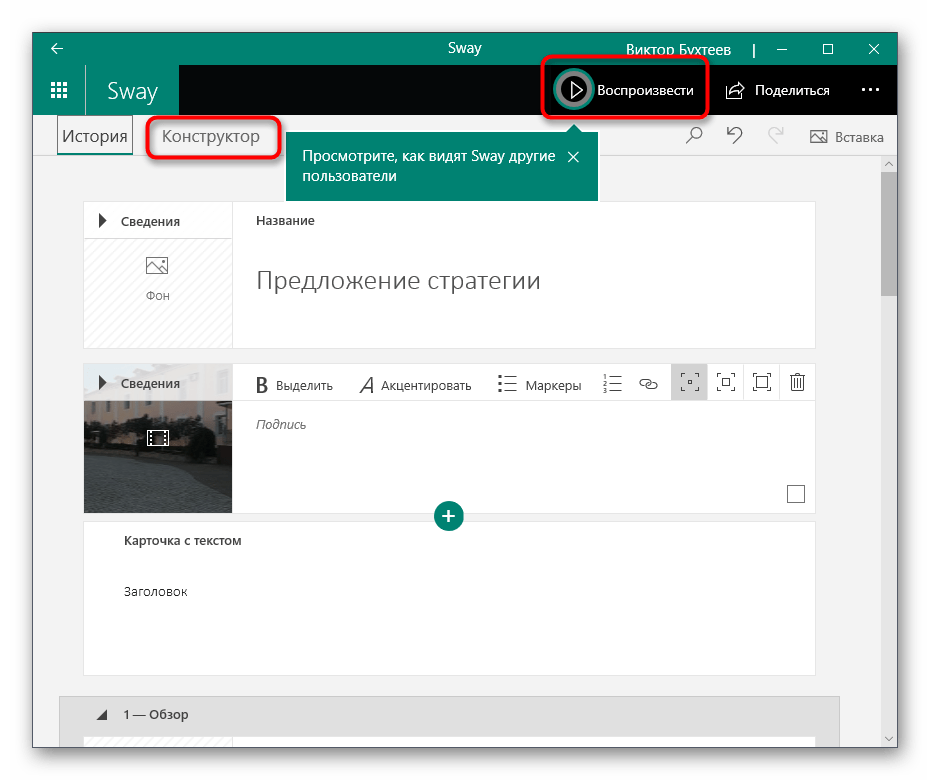Add content with green plus button

pos(449,516)
